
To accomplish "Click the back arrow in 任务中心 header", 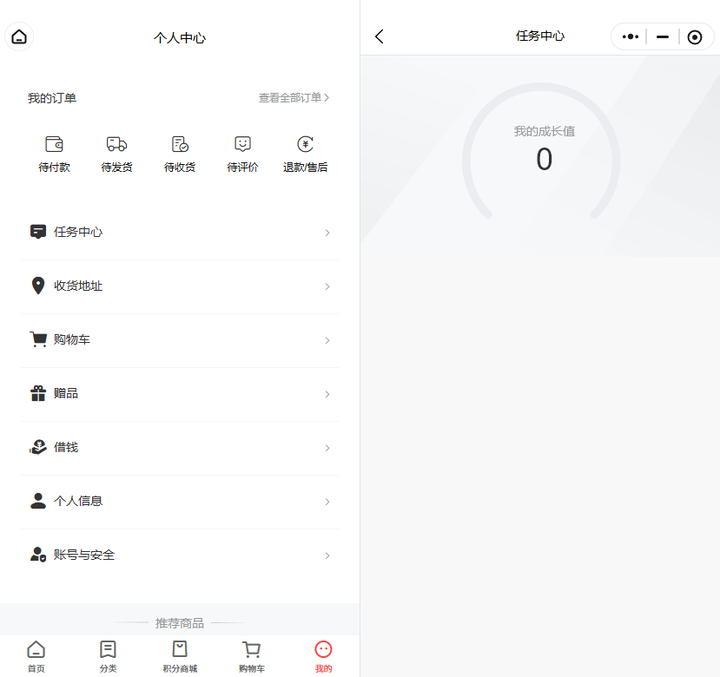I will click(379, 37).
